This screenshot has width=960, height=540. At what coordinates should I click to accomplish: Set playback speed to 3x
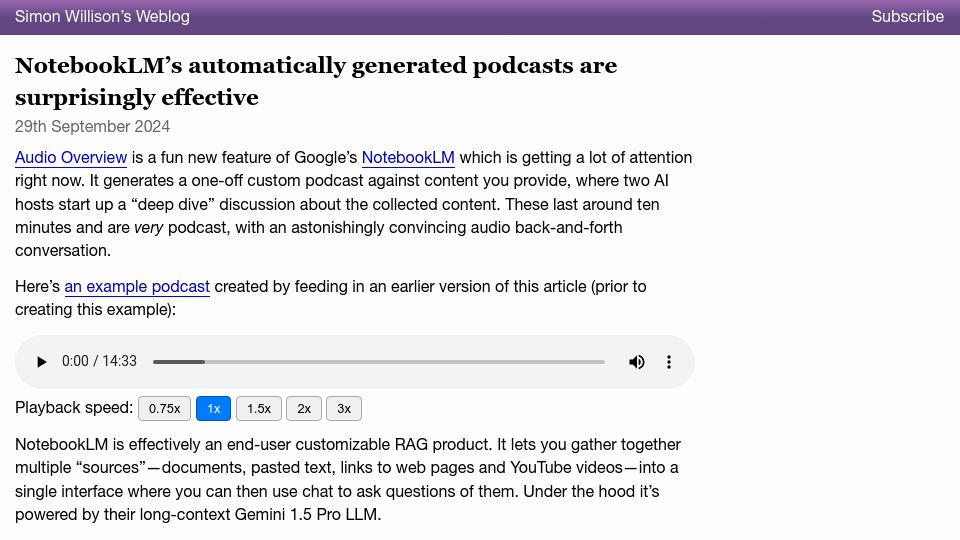(x=344, y=408)
